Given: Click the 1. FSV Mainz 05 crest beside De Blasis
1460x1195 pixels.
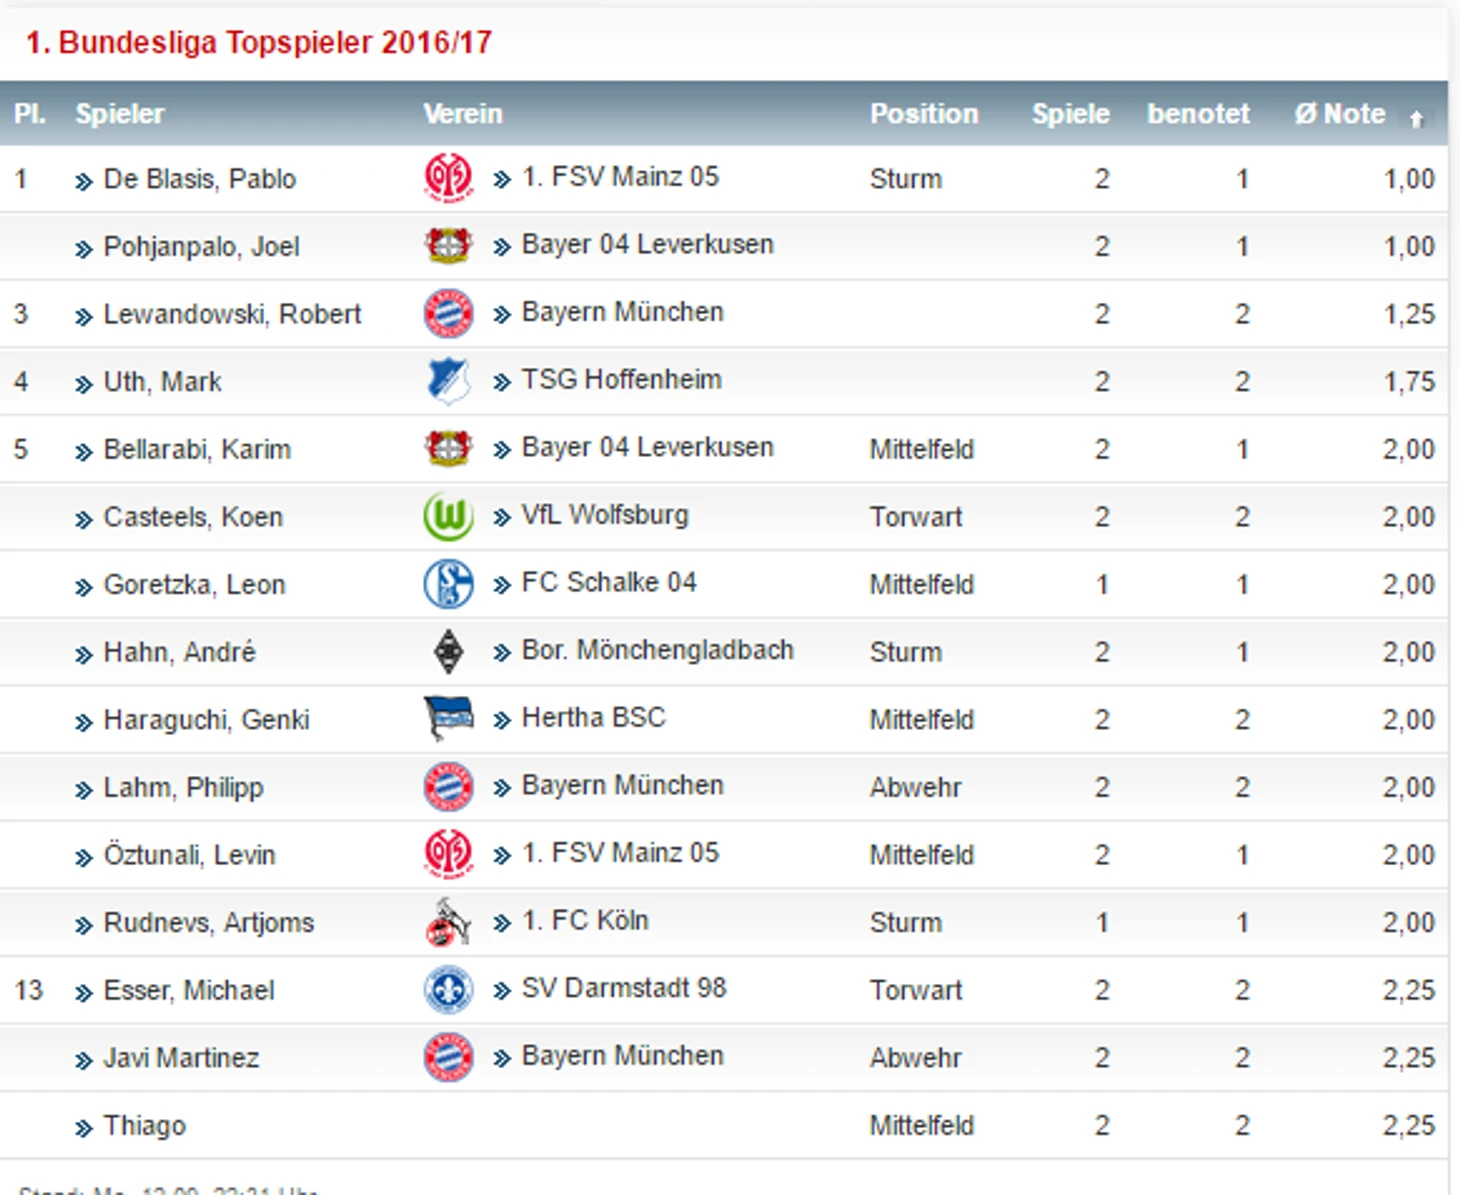Looking at the screenshot, I should click(448, 179).
